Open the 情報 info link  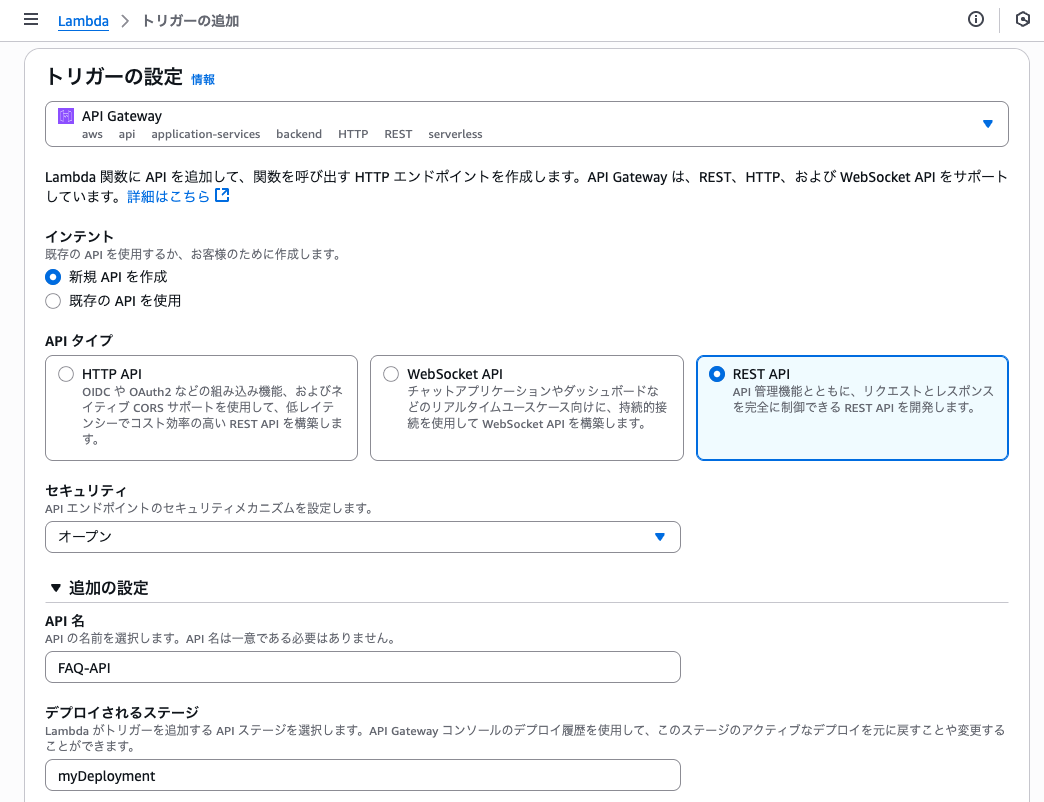pos(203,79)
